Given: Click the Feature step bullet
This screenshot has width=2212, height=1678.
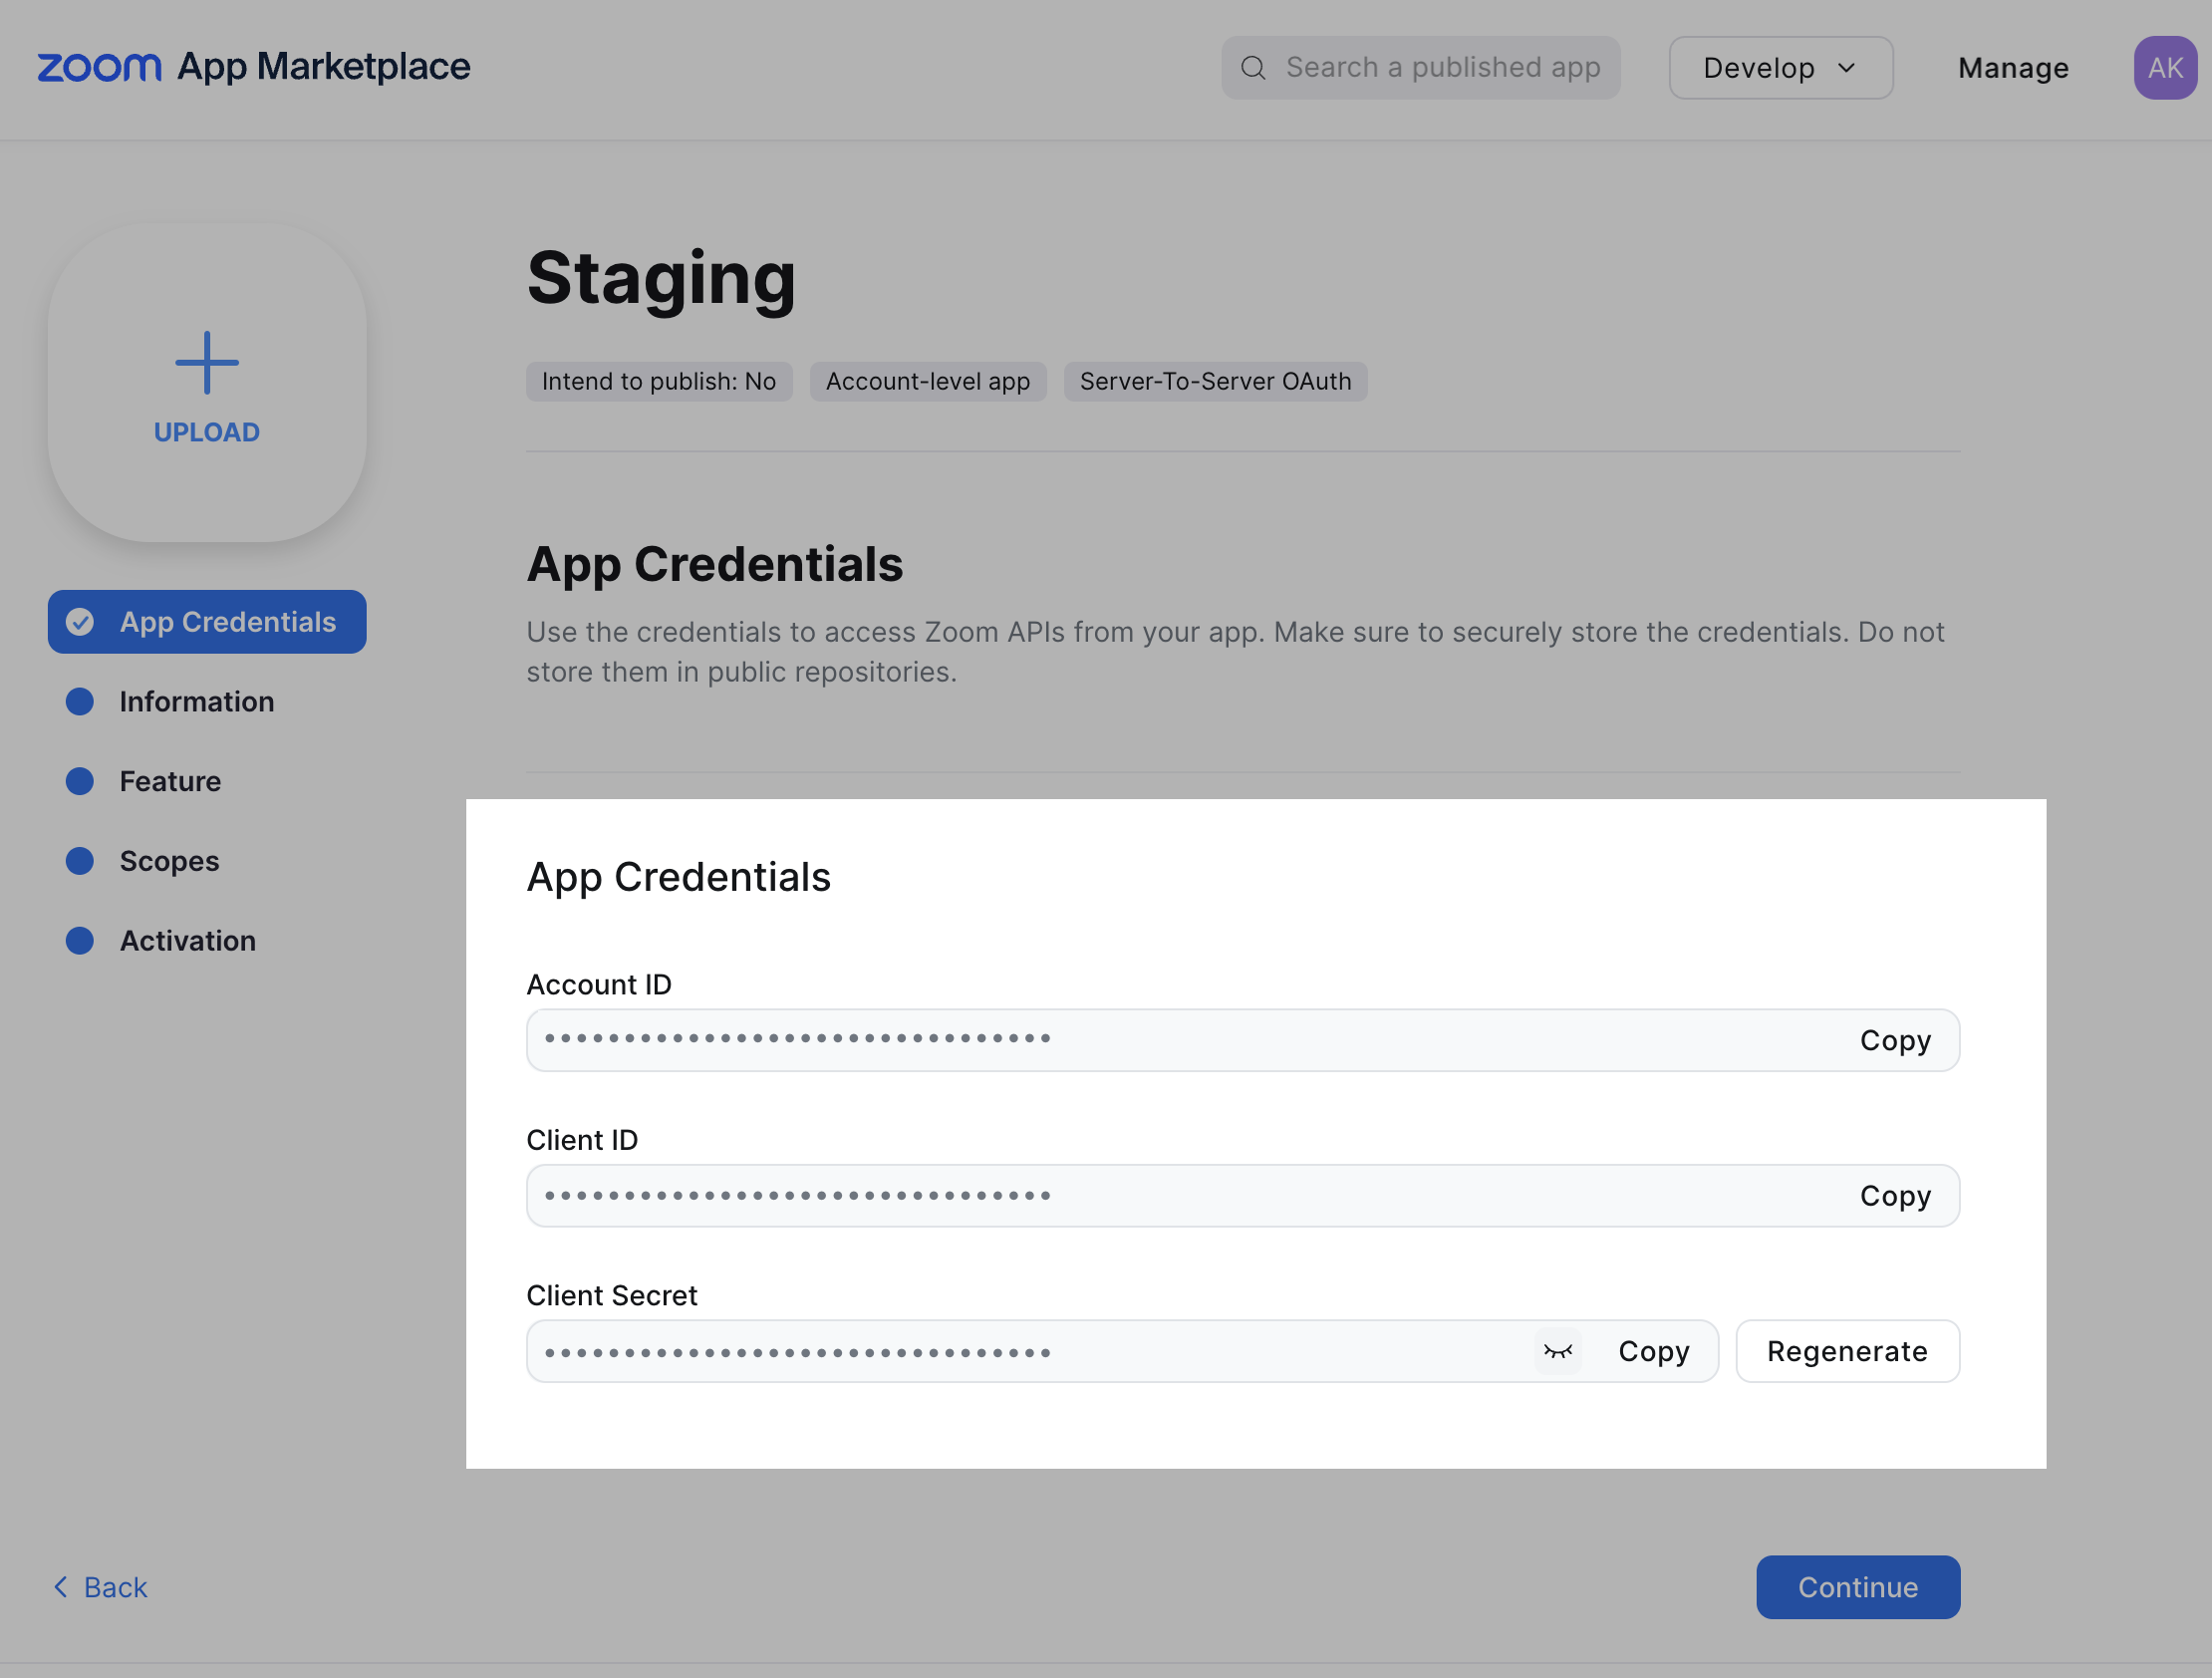Looking at the screenshot, I should [x=80, y=781].
